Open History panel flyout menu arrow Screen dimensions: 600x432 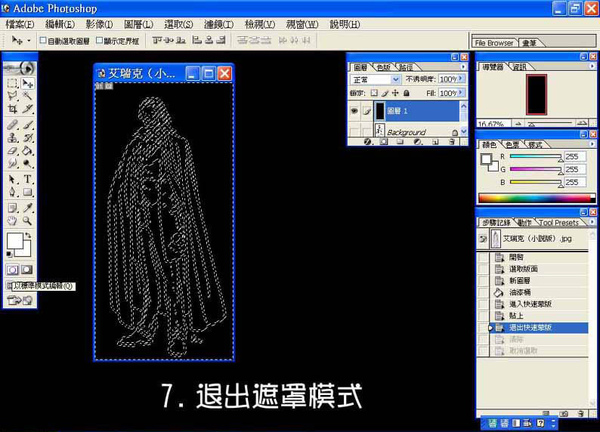[592, 222]
